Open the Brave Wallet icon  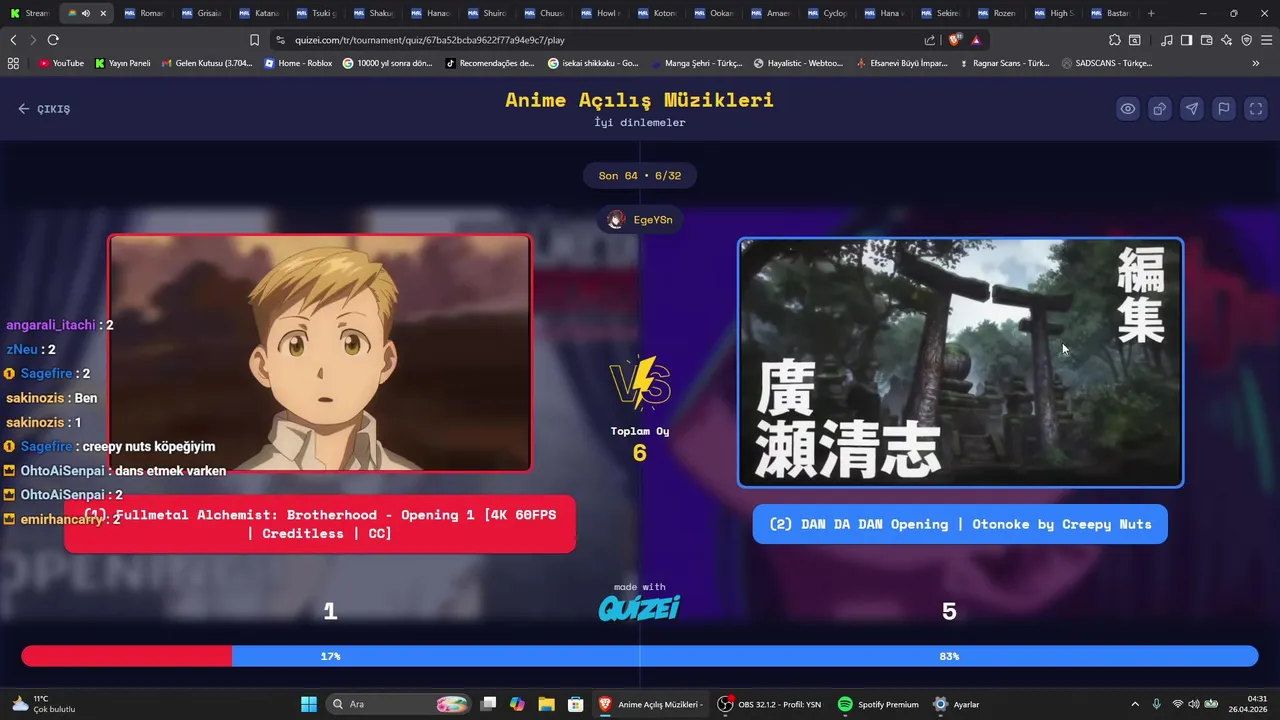click(x=1206, y=40)
